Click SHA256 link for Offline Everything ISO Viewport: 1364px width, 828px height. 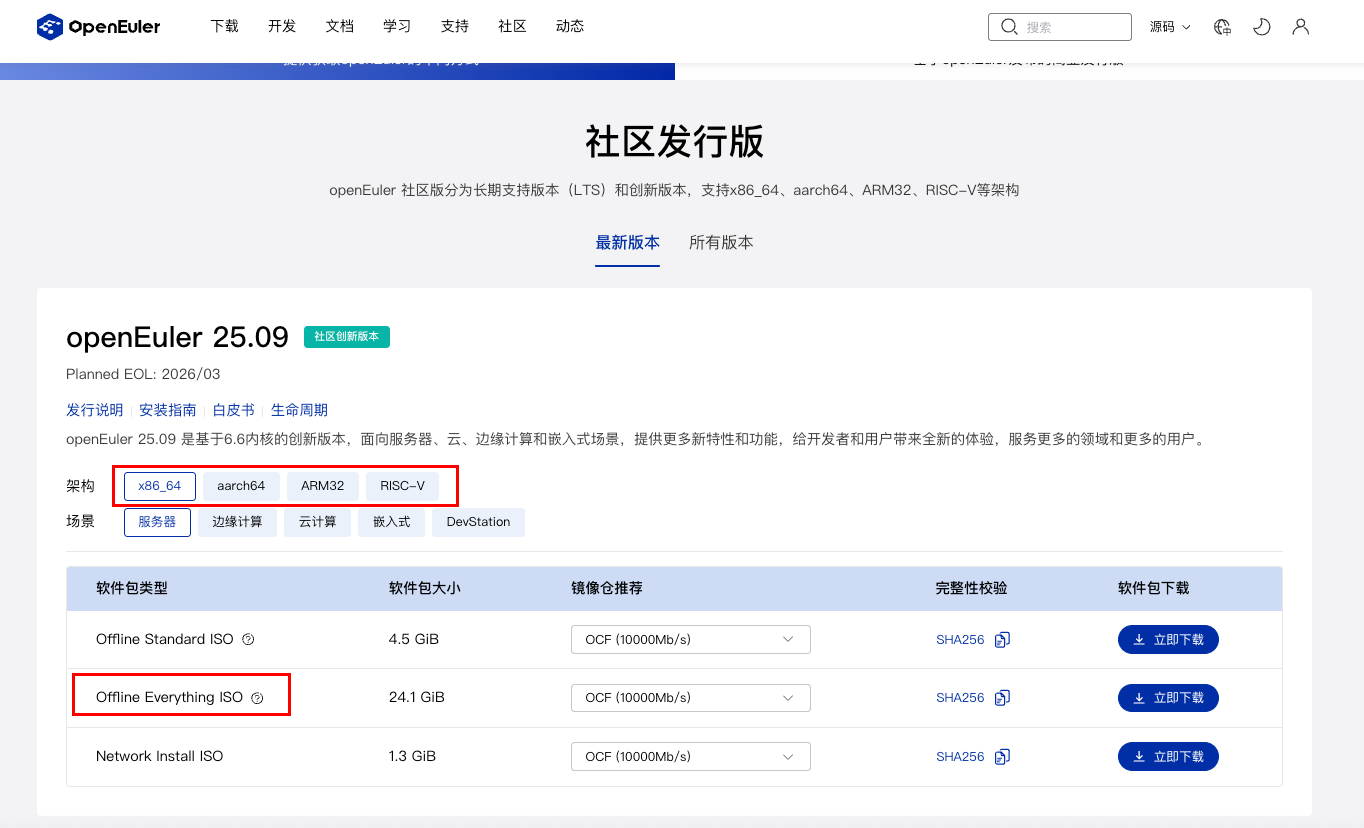coord(960,698)
